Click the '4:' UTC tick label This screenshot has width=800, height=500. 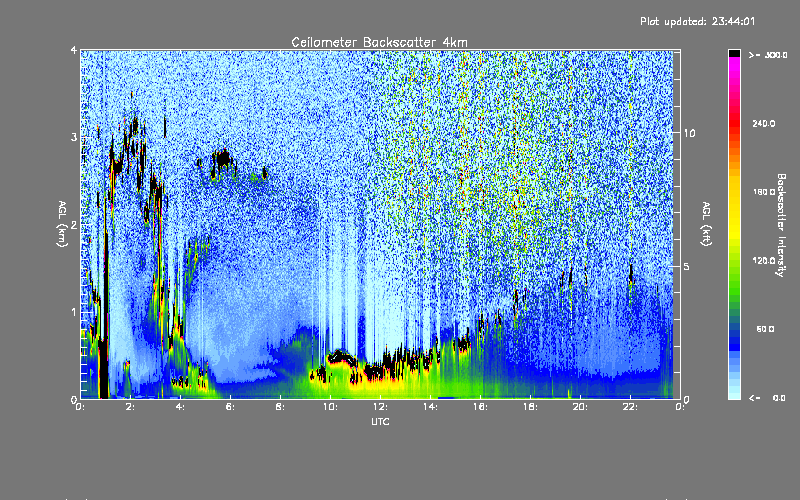(x=181, y=407)
